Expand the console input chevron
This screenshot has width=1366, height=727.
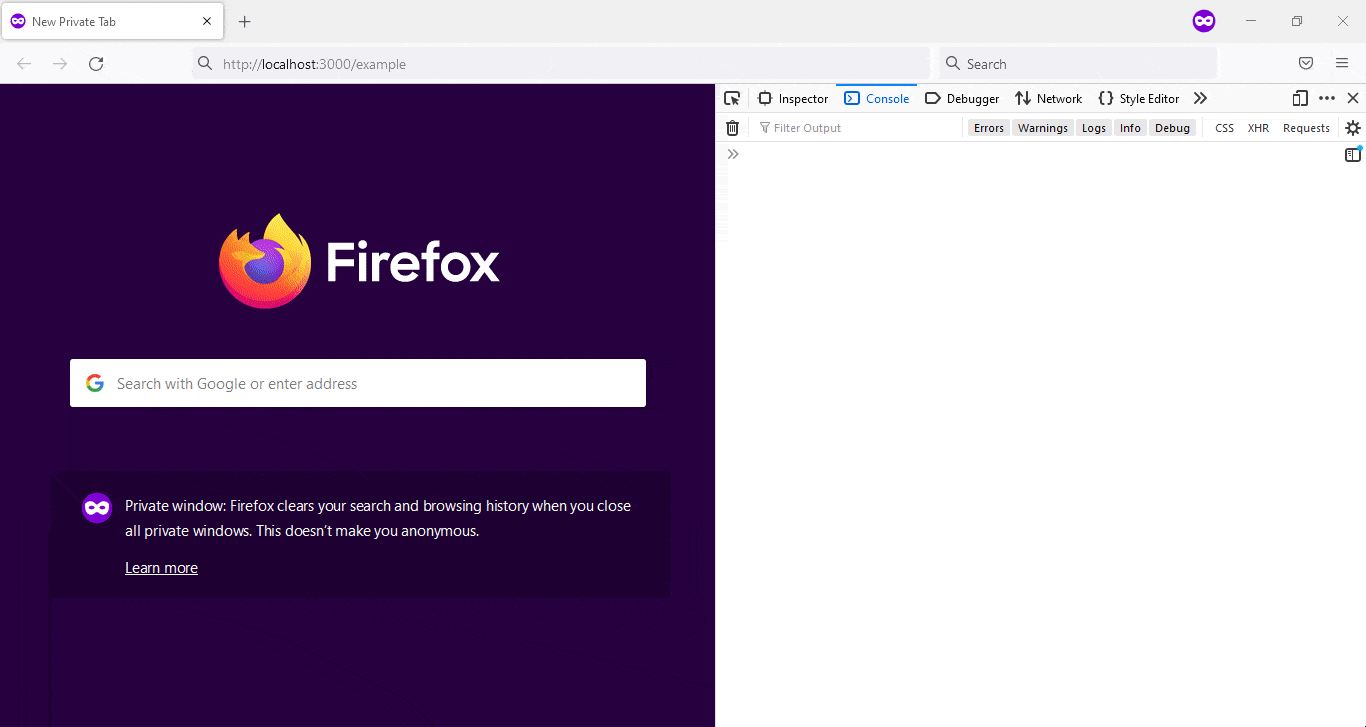pos(733,153)
